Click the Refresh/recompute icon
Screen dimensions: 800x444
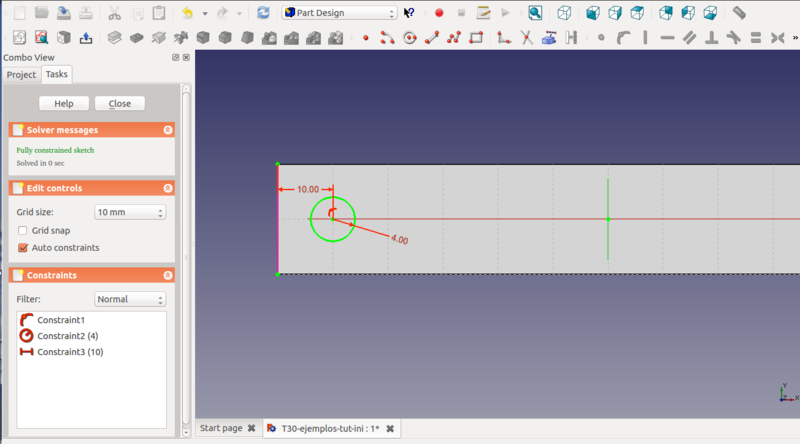pos(263,13)
